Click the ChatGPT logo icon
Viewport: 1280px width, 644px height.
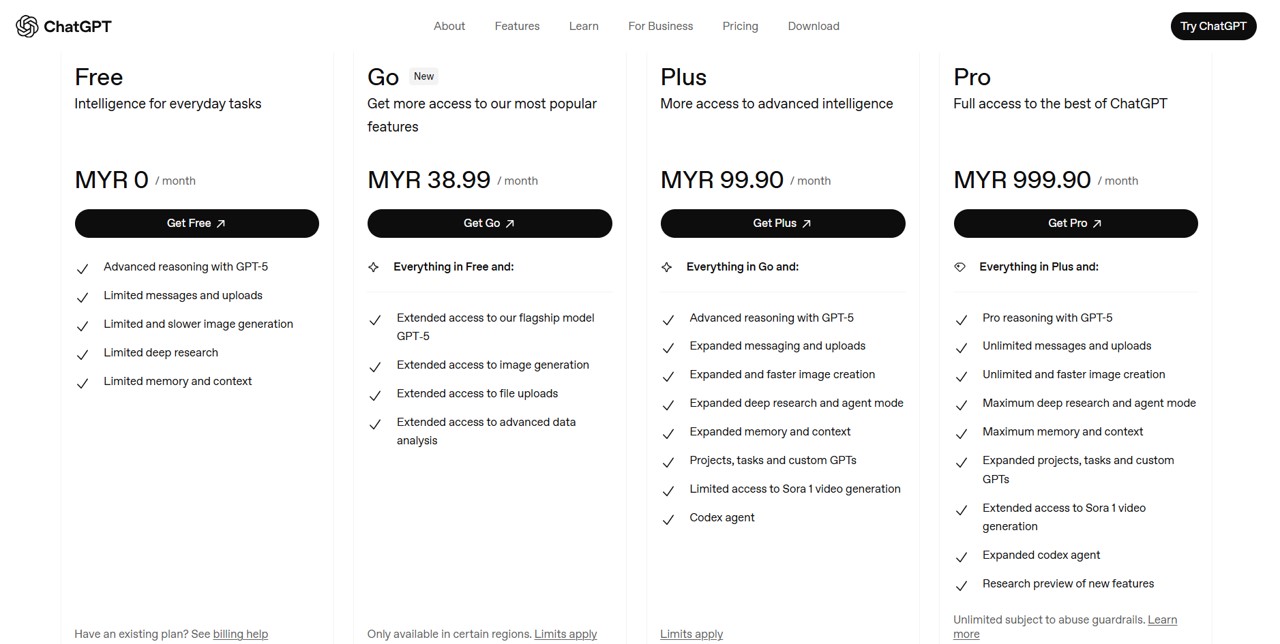coord(27,26)
